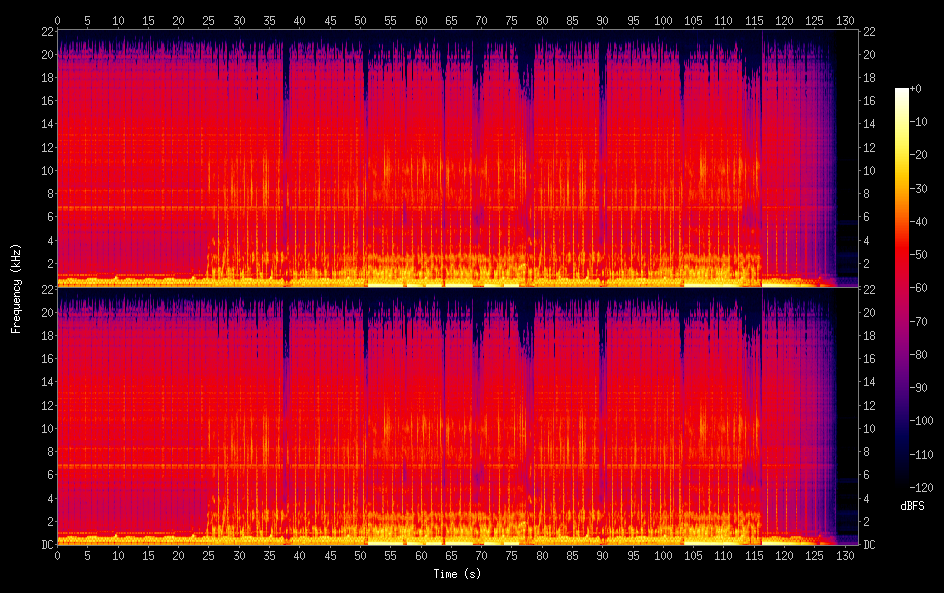
Task: Click the "-70" color scale label
Action: point(918,321)
